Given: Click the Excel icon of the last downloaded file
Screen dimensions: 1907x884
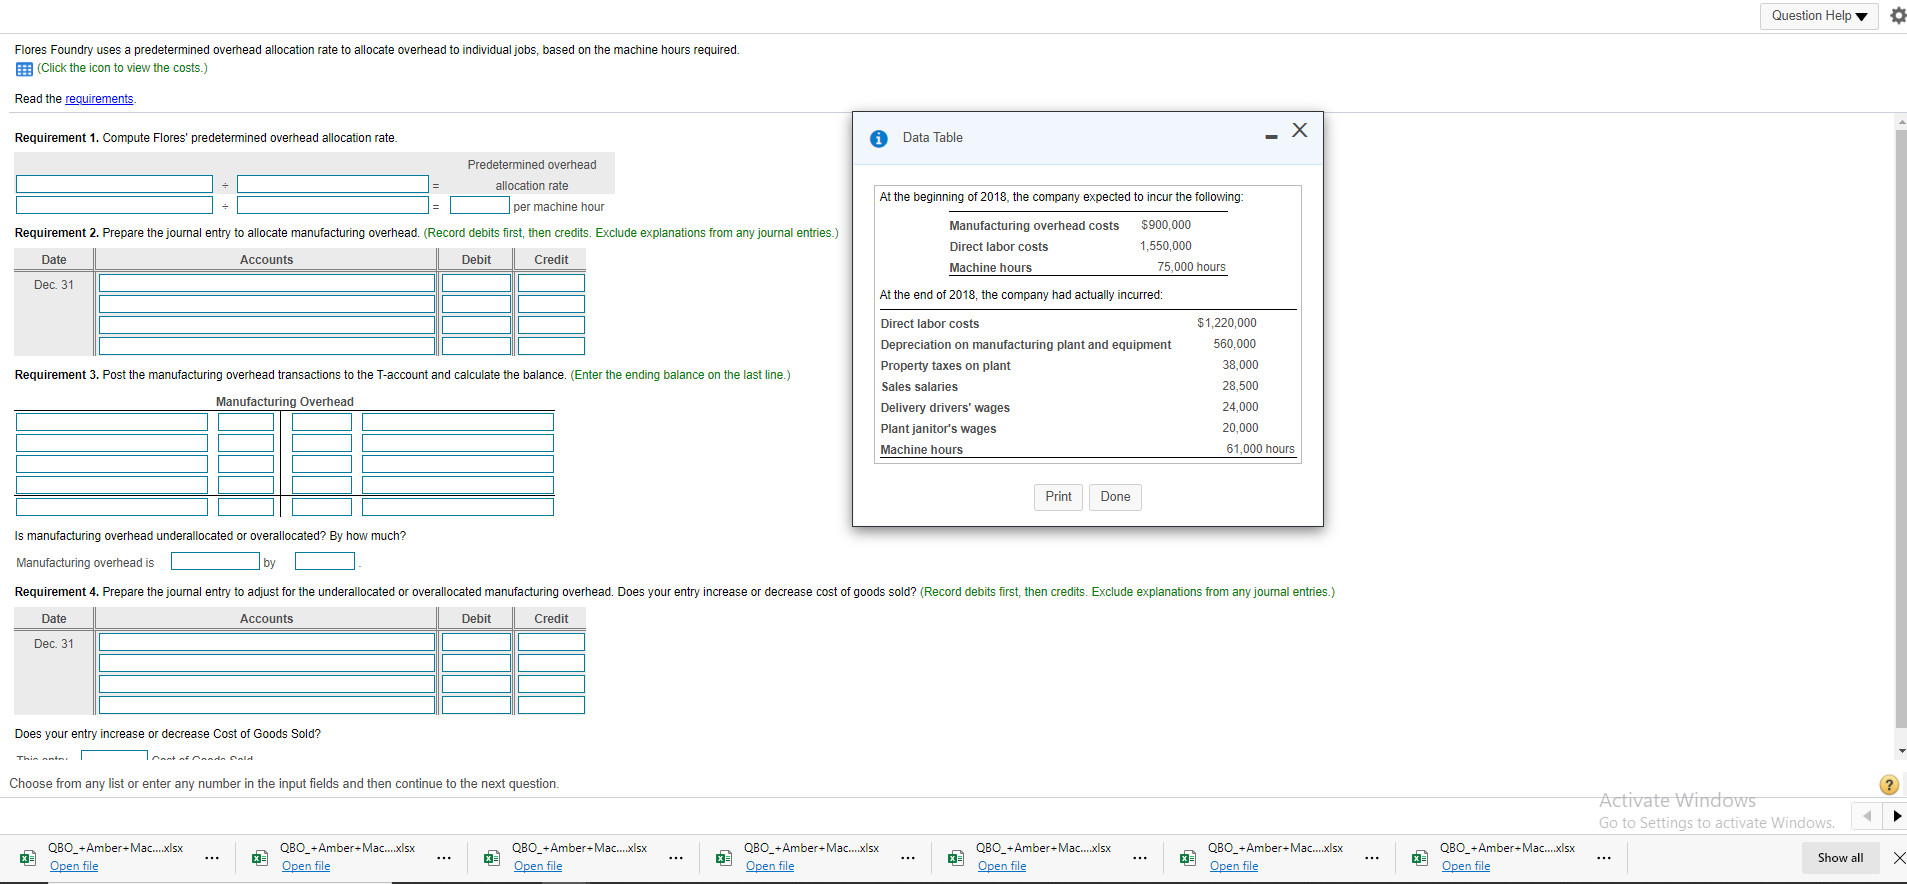Looking at the screenshot, I should (1420, 858).
